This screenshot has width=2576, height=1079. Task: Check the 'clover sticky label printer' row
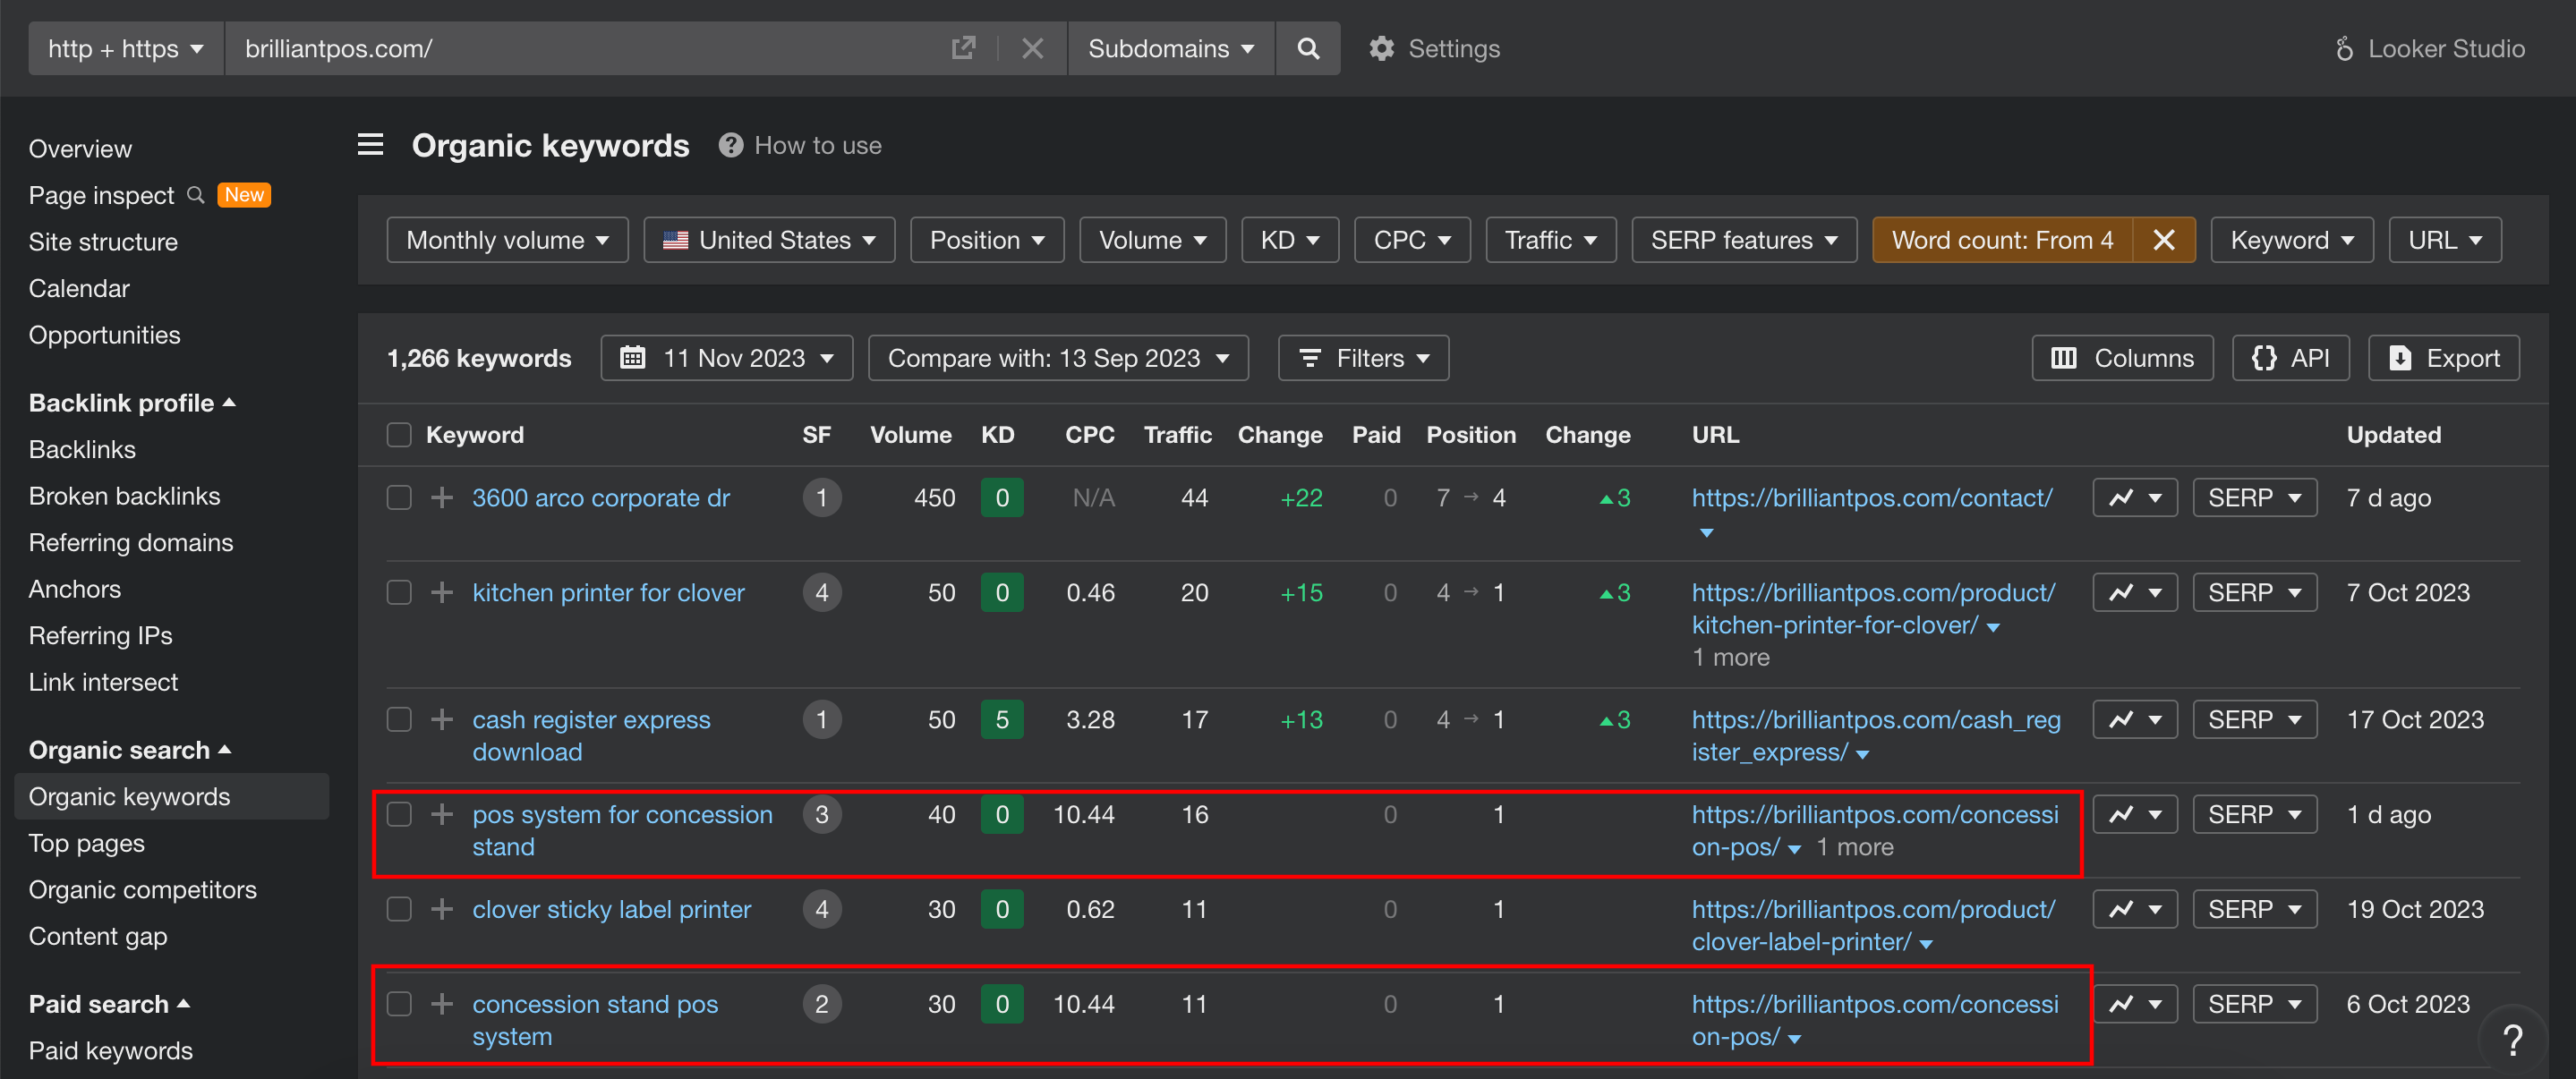(399, 909)
